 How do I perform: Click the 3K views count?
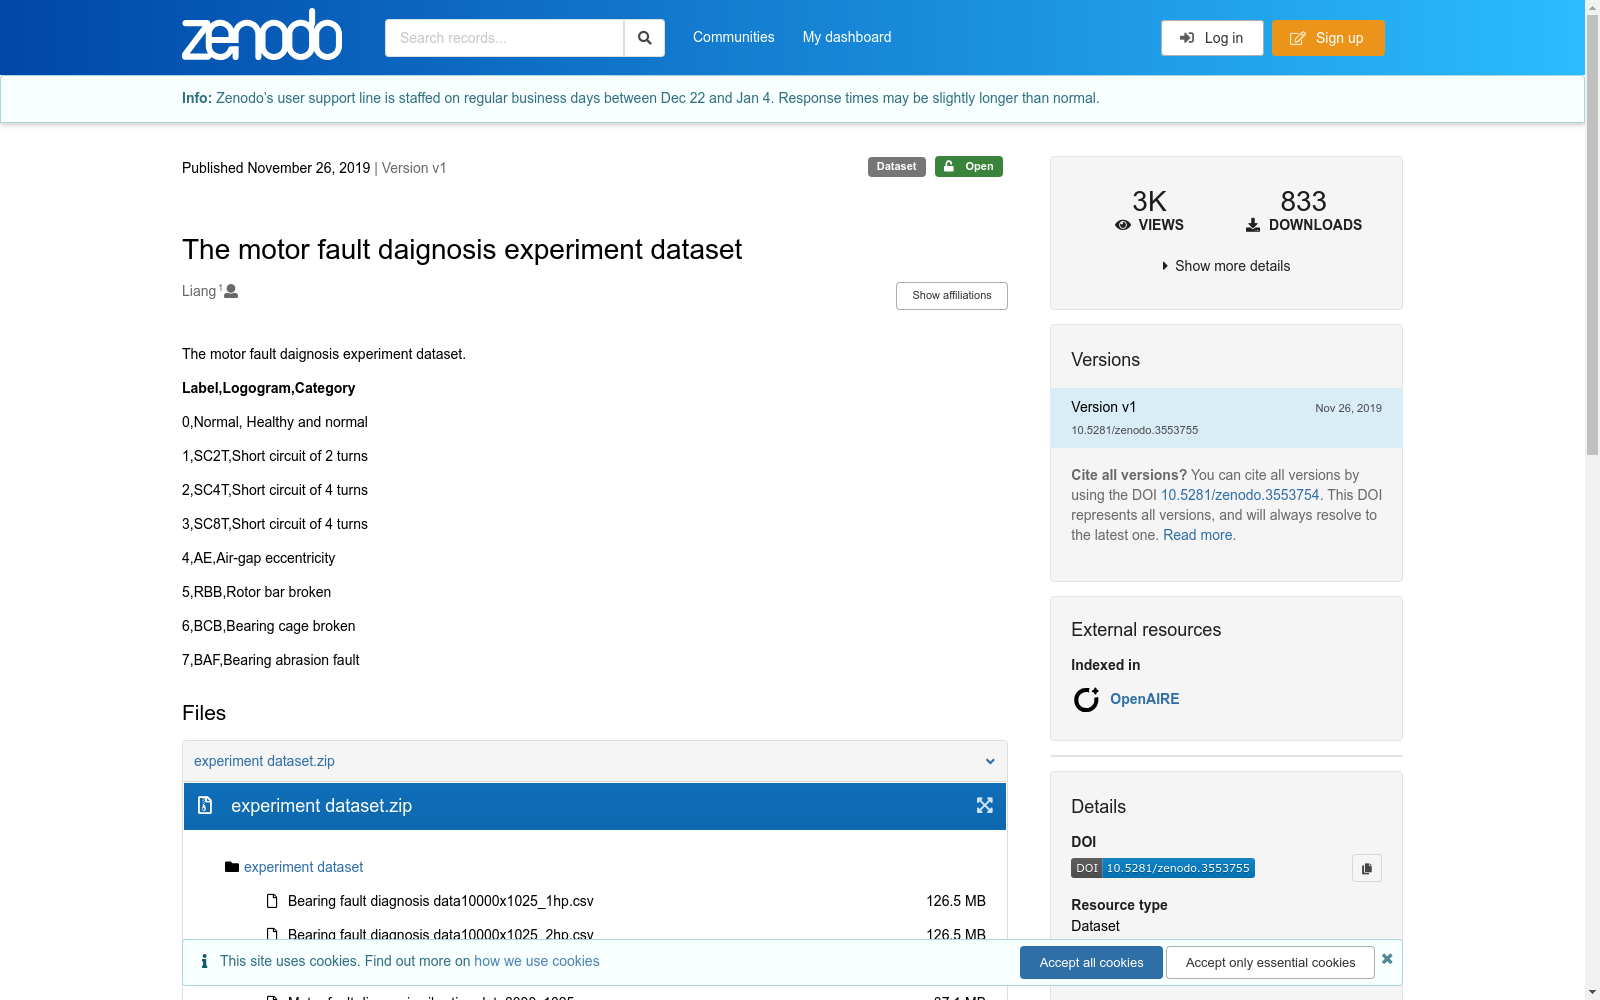tap(1149, 201)
